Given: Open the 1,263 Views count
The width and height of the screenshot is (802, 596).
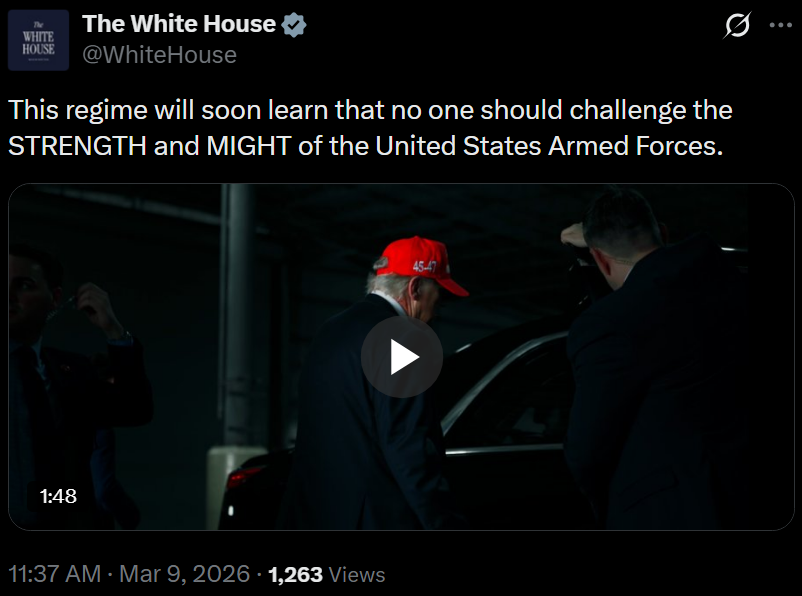Looking at the screenshot, I should tap(327, 574).
